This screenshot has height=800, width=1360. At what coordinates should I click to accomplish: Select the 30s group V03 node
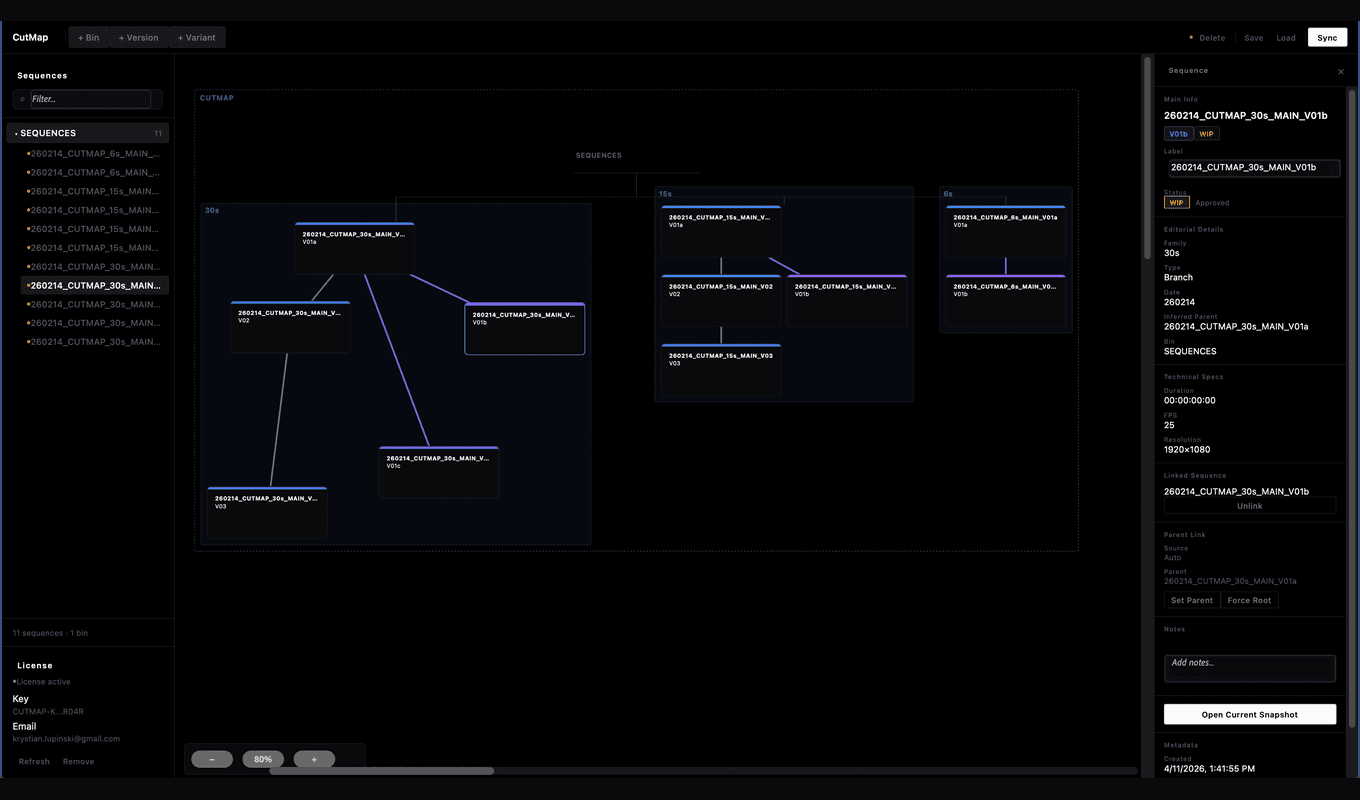click(x=266, y=513)
